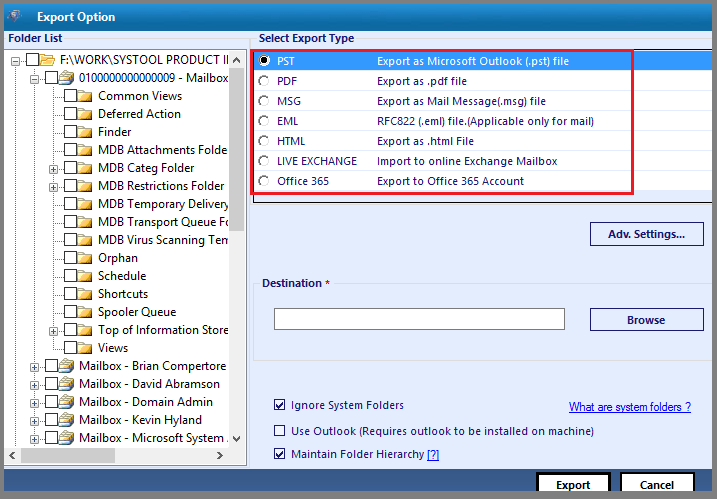The width and height of the screenshot is (717, 499).
Task: Enable the Use Outlook checkbox
Action: coord(279,431)
